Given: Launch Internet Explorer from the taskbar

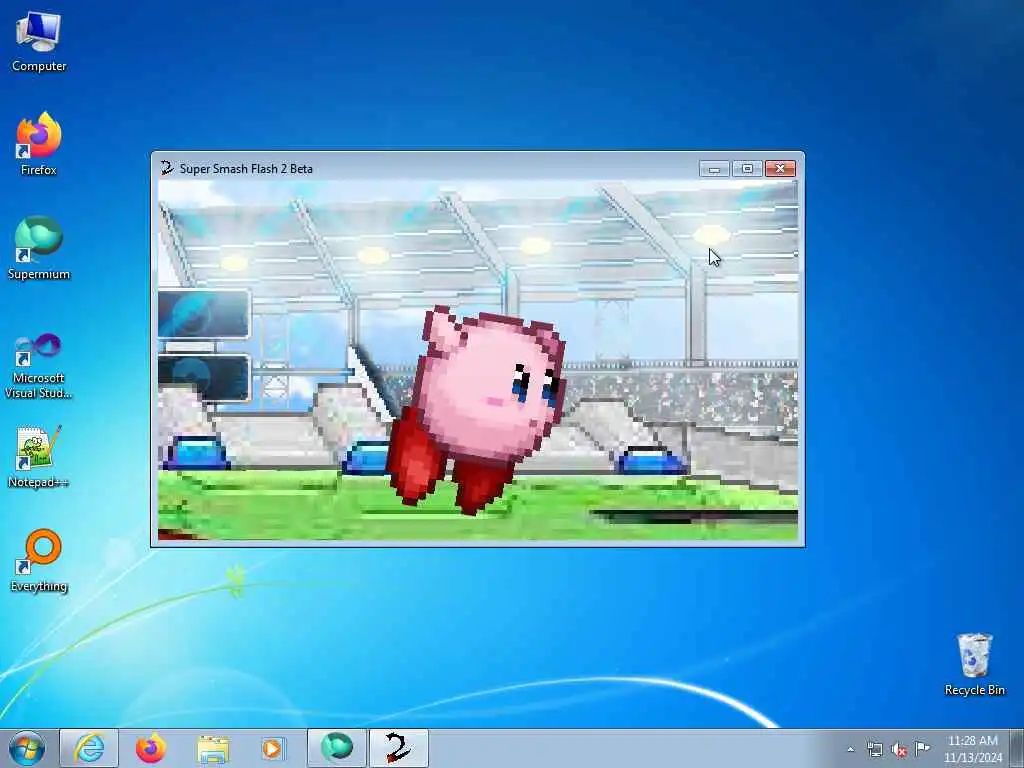Looking at the screenshot, I should click(89, 748).
